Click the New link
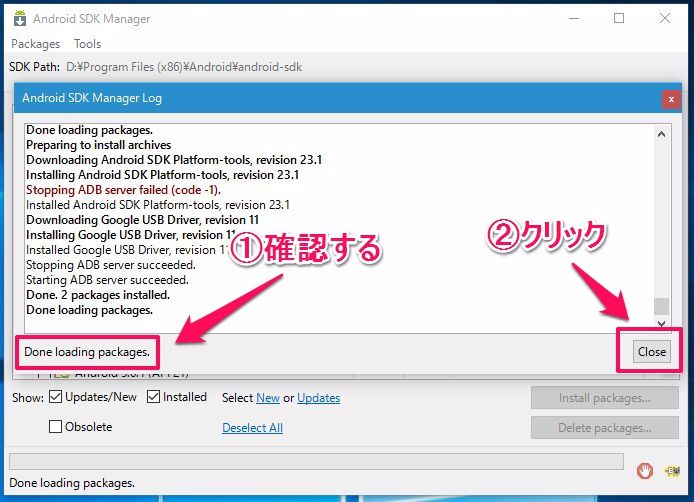694x502 pixels. pos(268,398)
